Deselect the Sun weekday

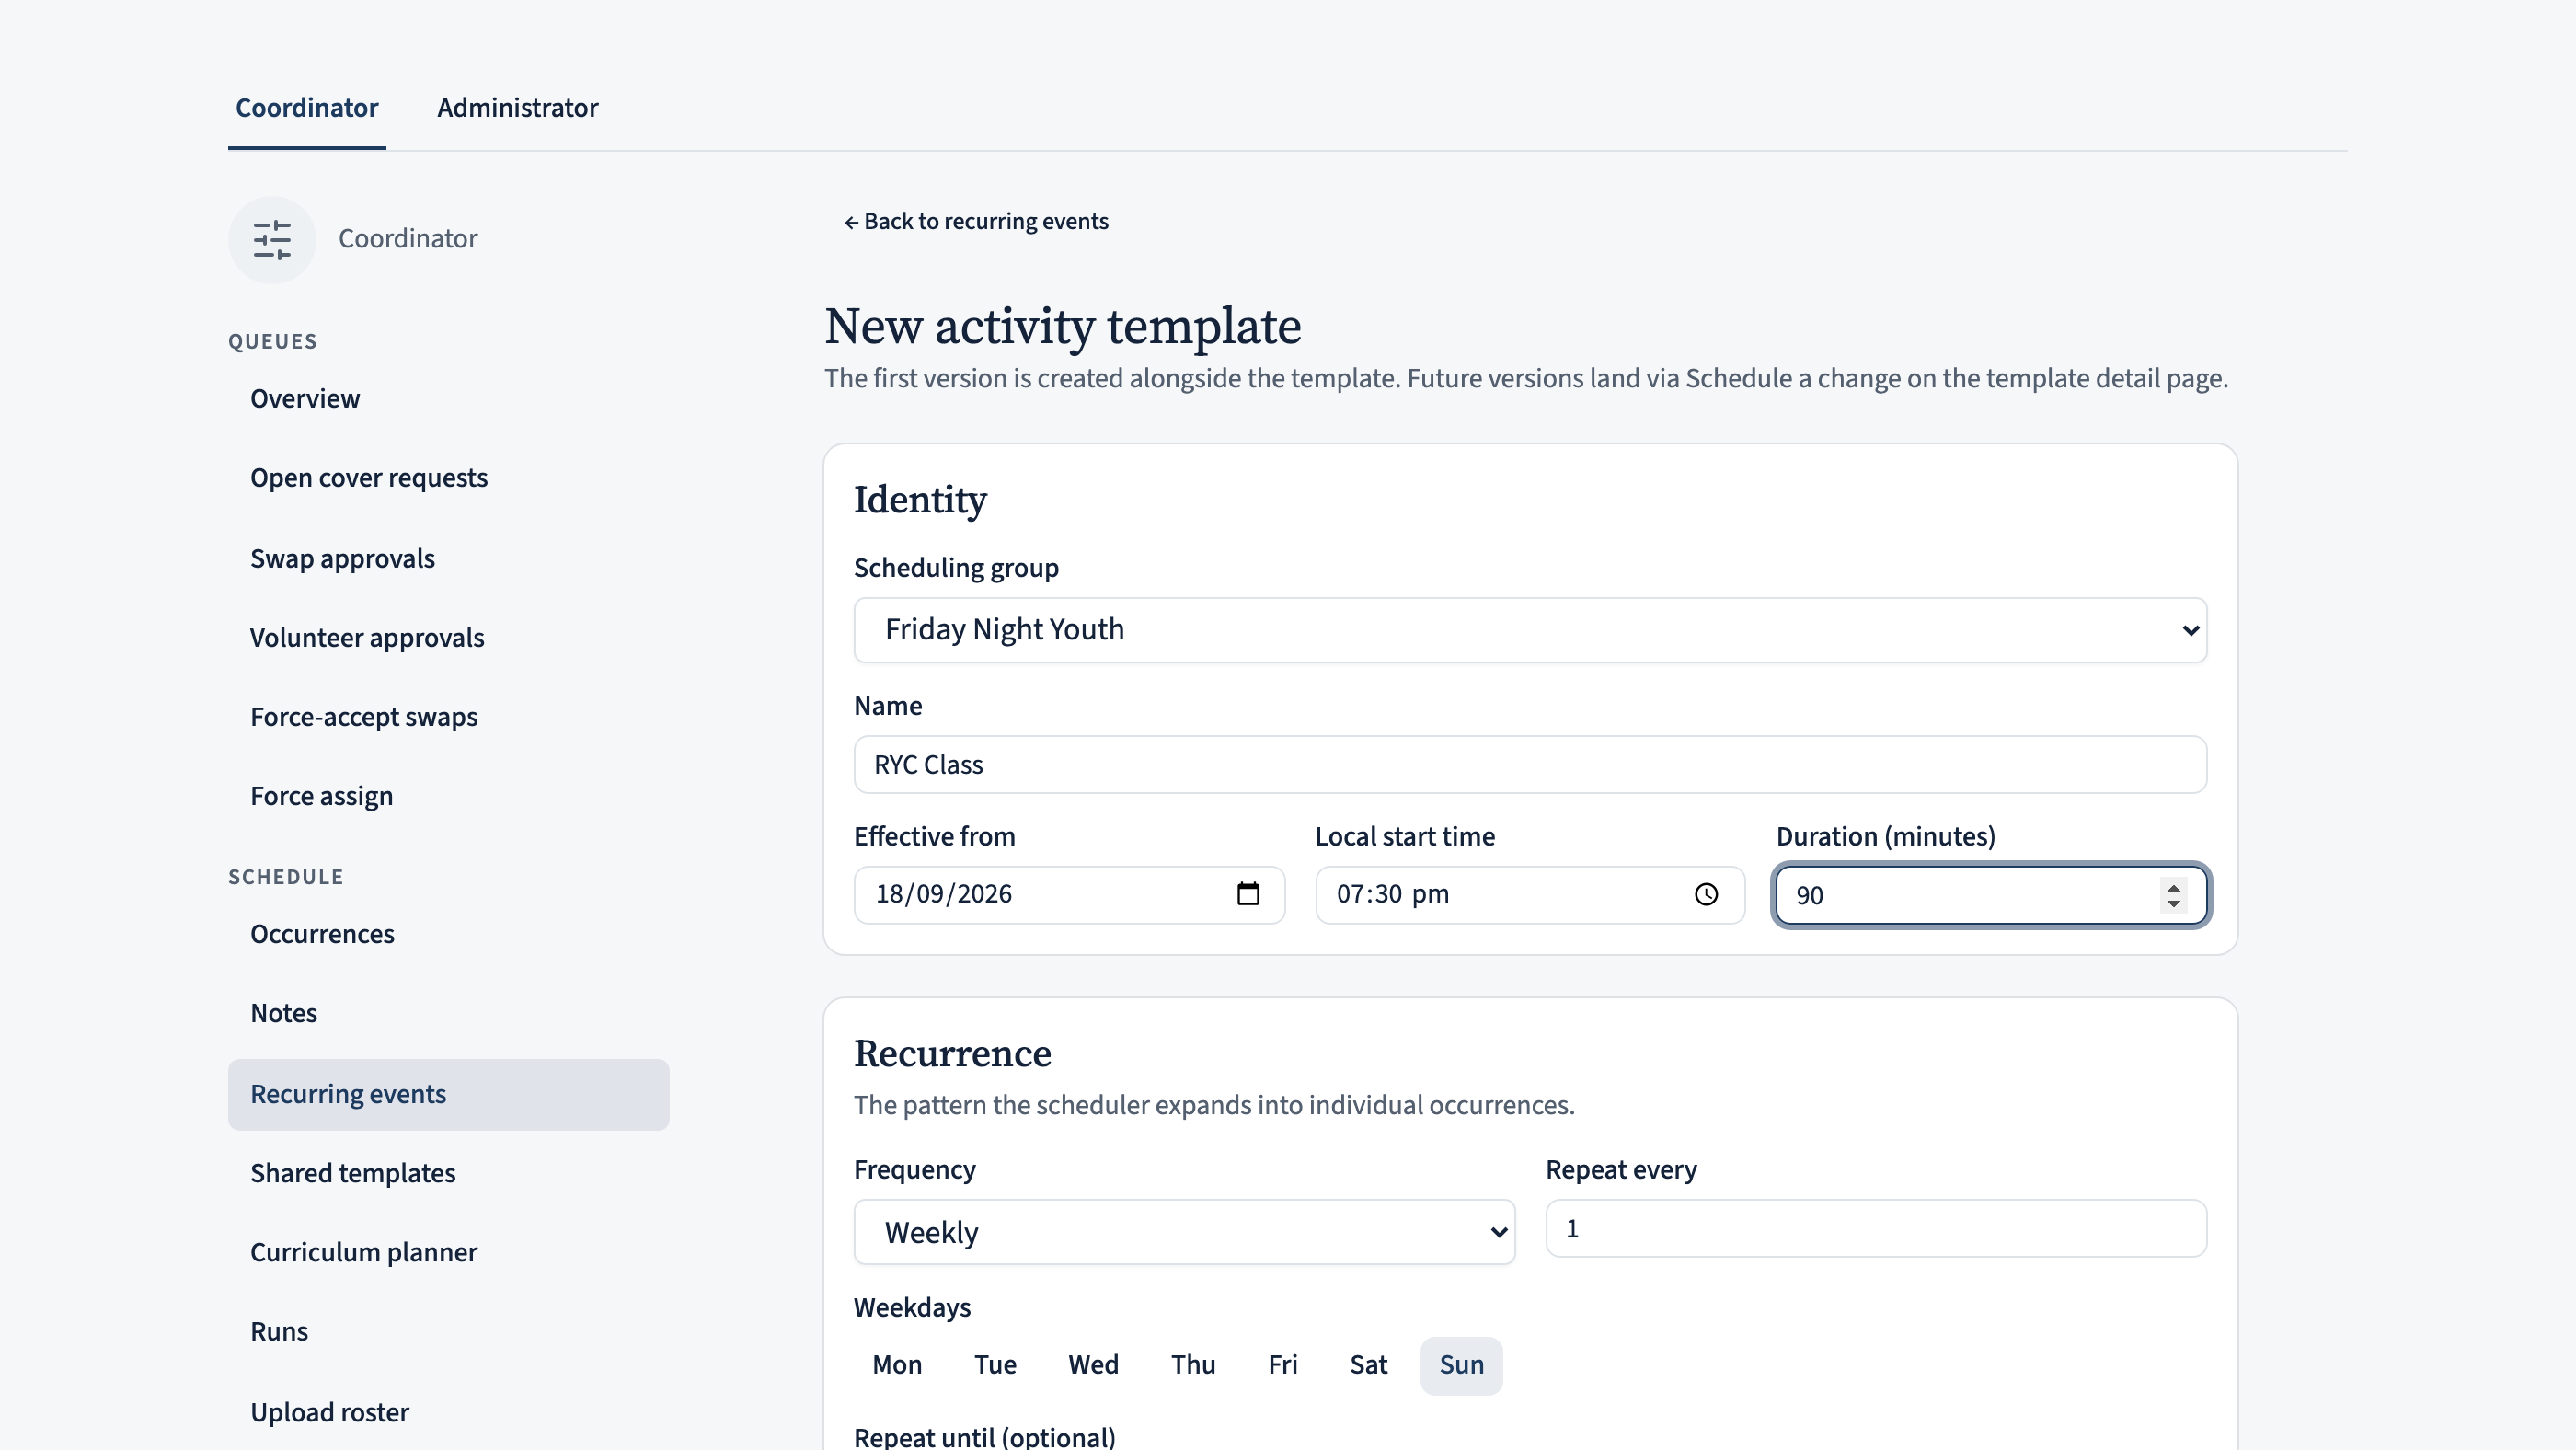(1461, 1365)
